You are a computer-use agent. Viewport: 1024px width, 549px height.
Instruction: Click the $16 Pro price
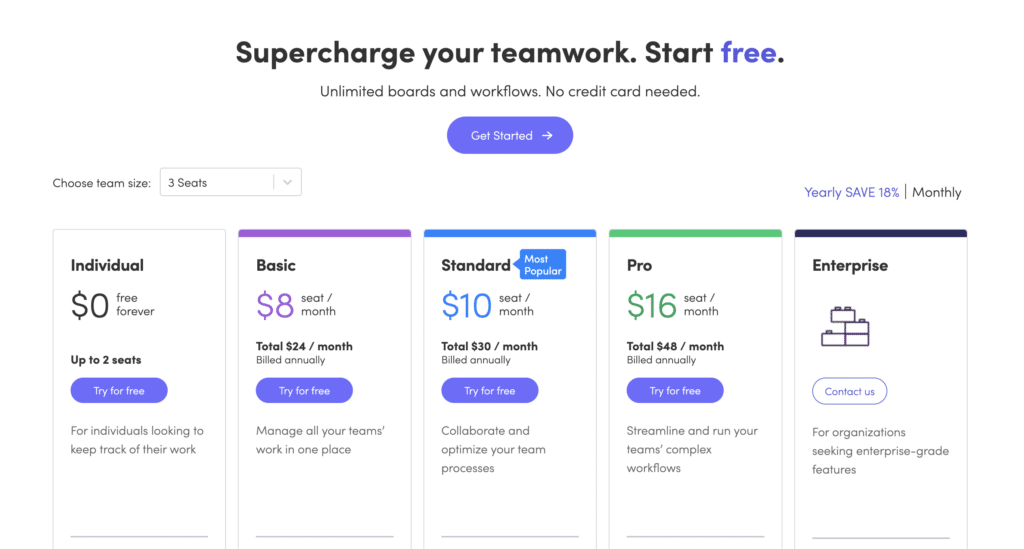tap(652, 306)
